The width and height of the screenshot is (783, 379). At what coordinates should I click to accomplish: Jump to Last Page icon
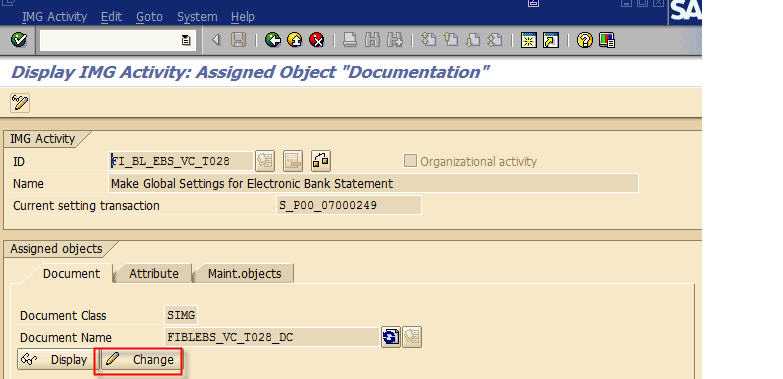494,40
